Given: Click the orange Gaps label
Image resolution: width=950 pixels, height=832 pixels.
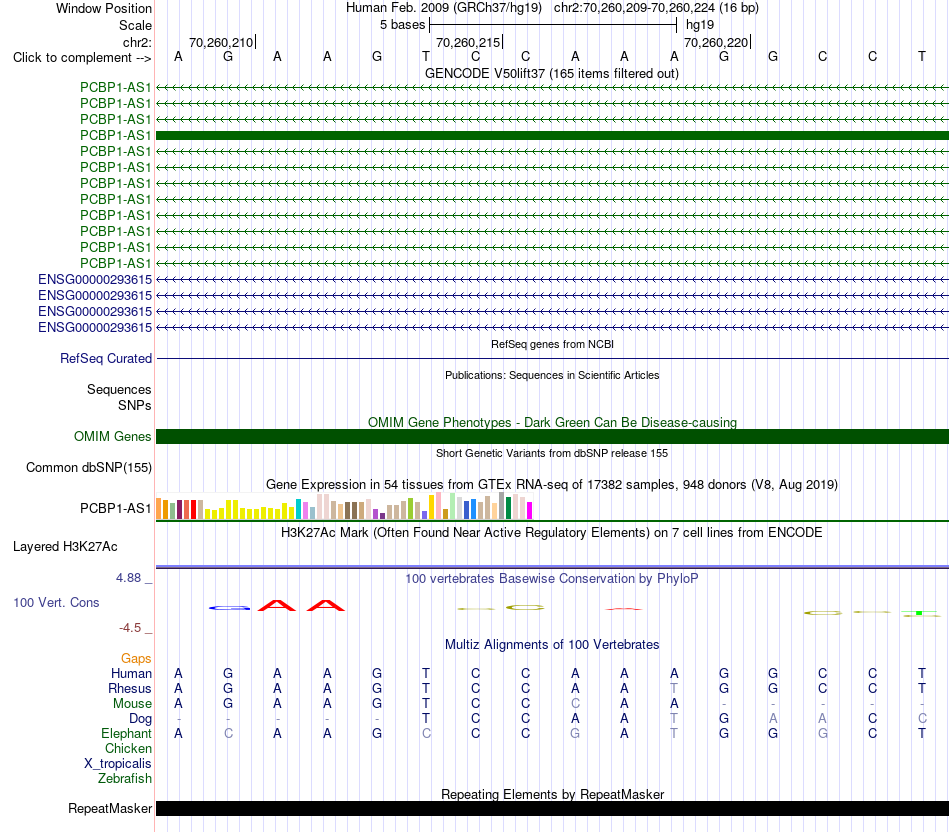Looking at the screenshot, I should (x=136, y=659).
